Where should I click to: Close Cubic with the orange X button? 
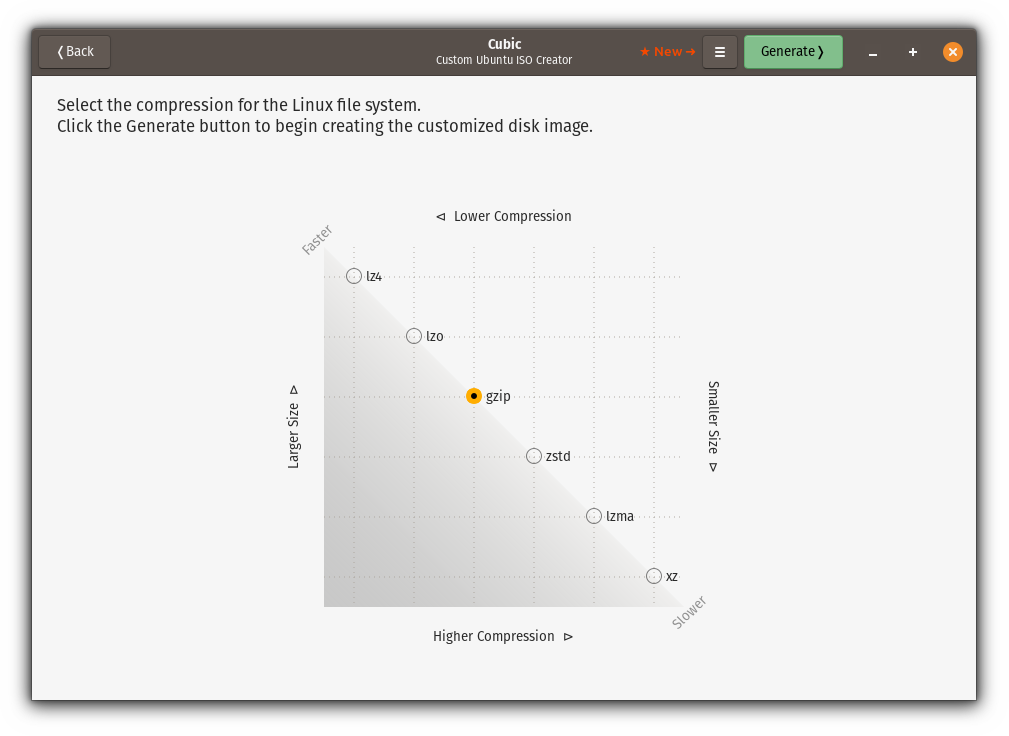(953, 52)
